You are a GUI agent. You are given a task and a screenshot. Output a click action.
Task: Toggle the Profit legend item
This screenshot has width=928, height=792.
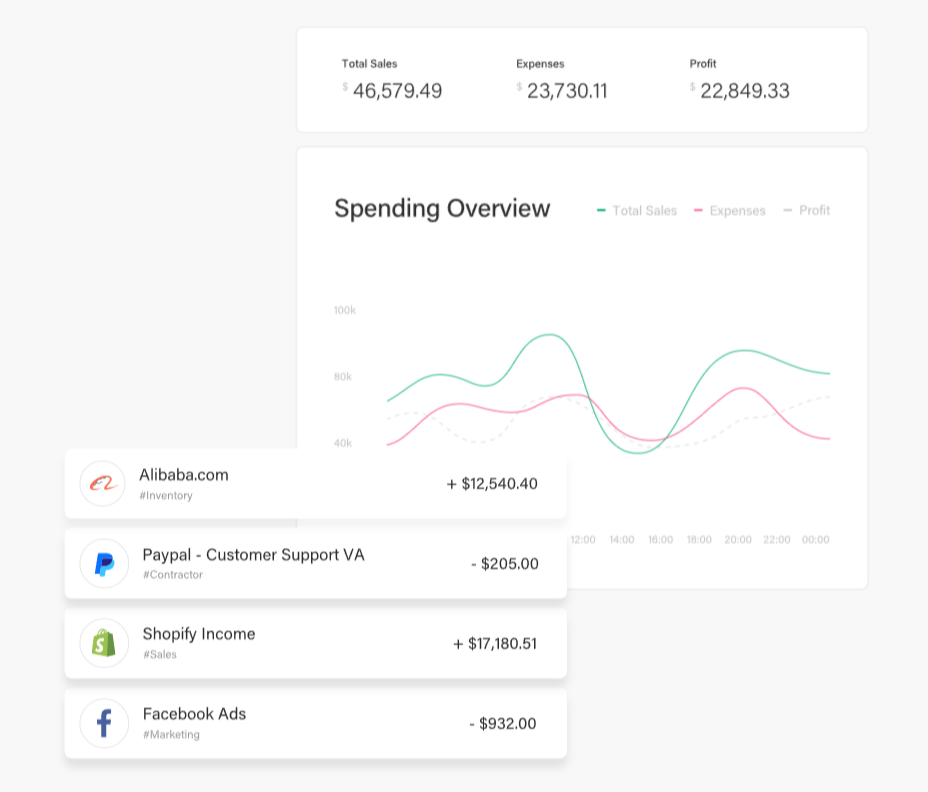click(x=807, y=210)
